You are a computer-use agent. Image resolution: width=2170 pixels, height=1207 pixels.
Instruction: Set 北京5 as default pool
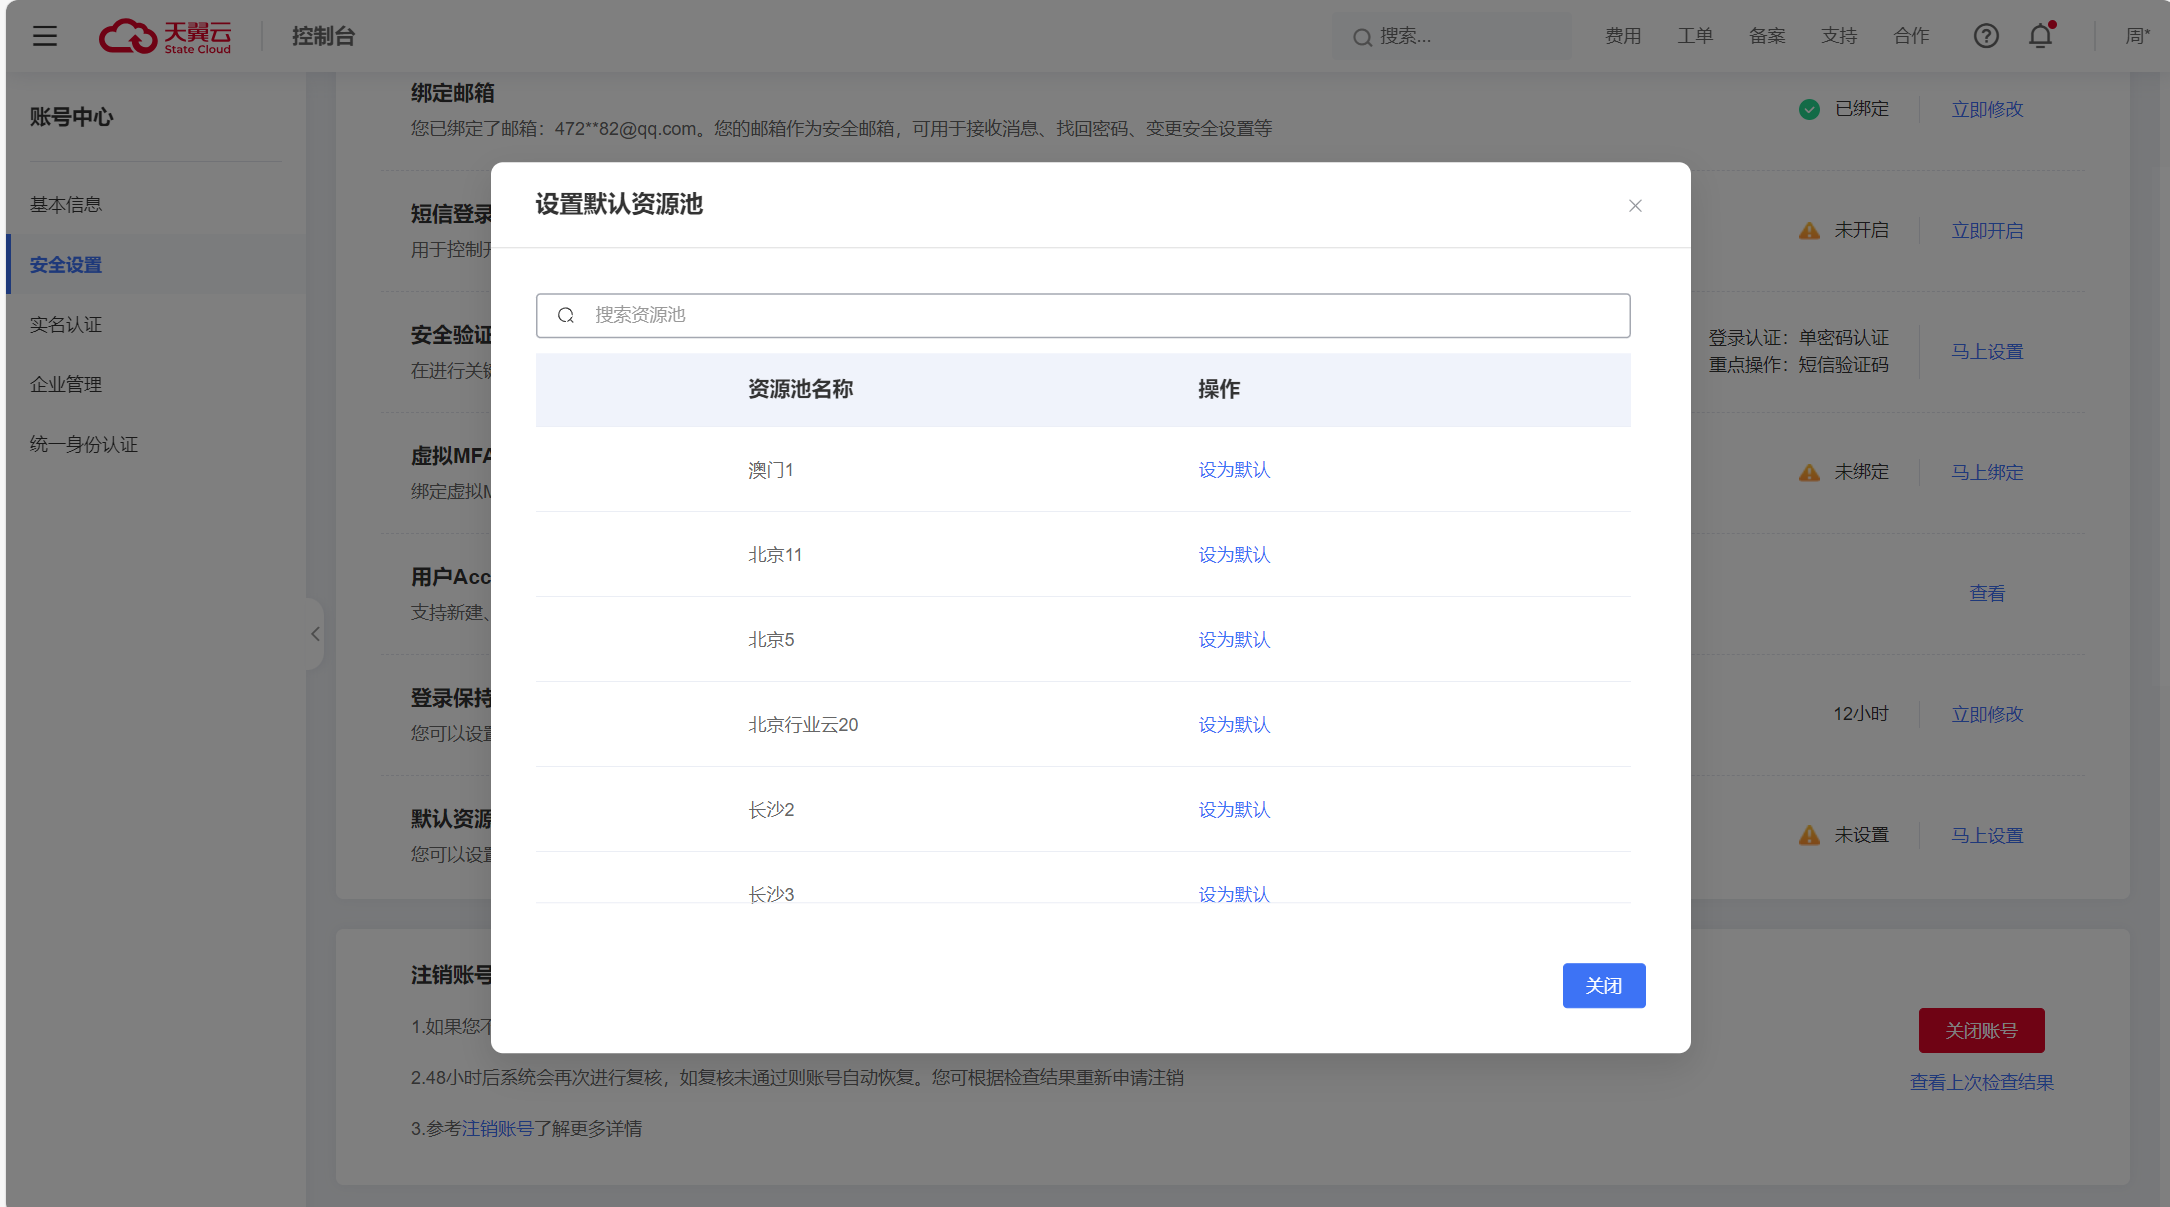tap(1234, 640)
